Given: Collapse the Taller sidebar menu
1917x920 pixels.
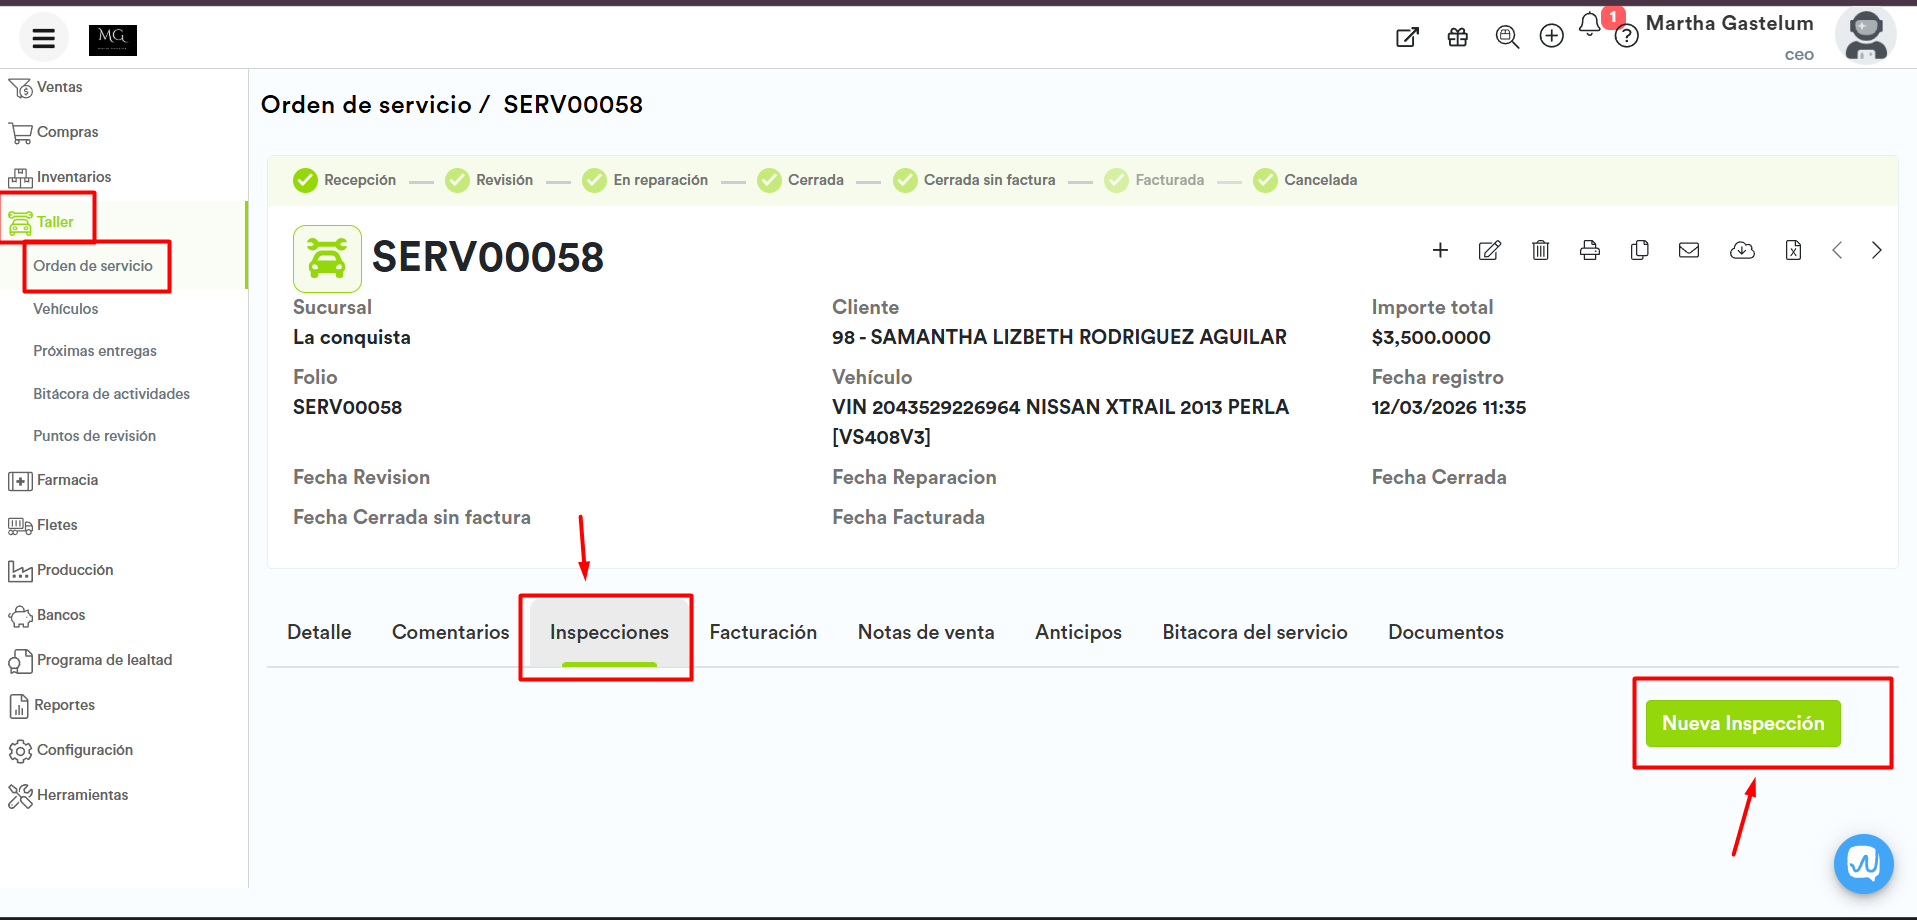Looking at the screenshot, I should (x=41, y=222).
